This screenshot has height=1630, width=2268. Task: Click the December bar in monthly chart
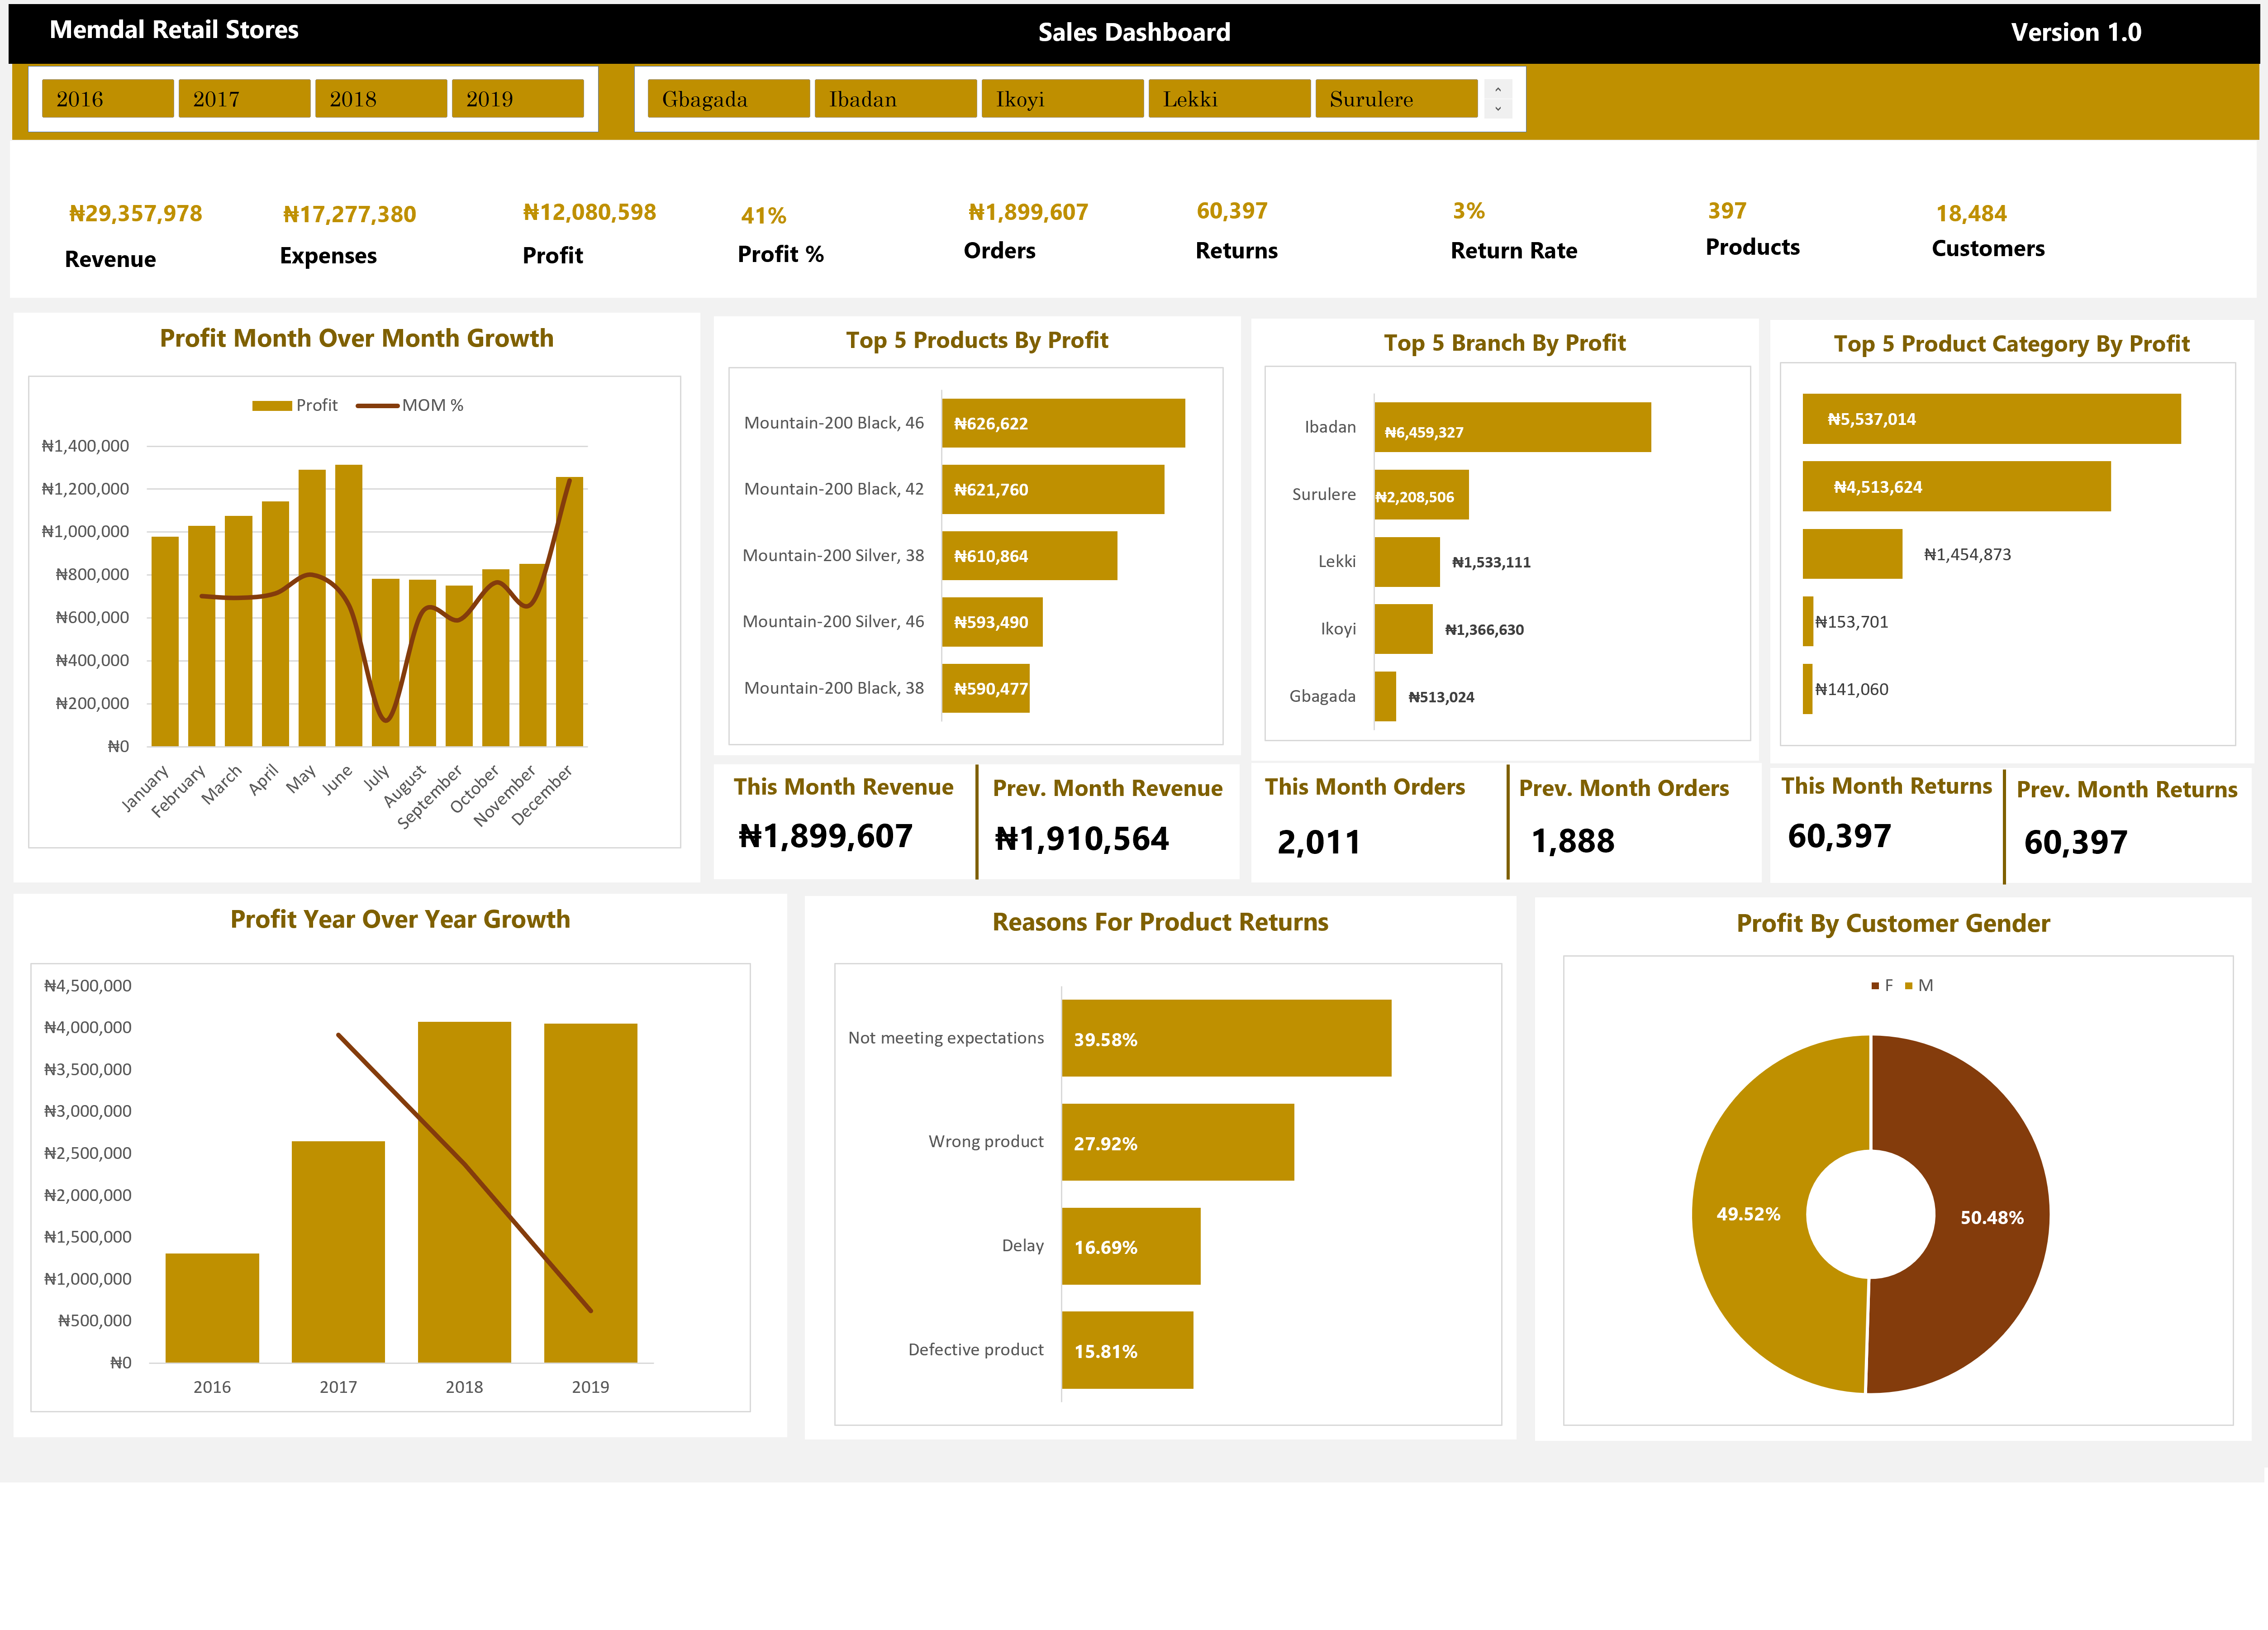[569, 611]
